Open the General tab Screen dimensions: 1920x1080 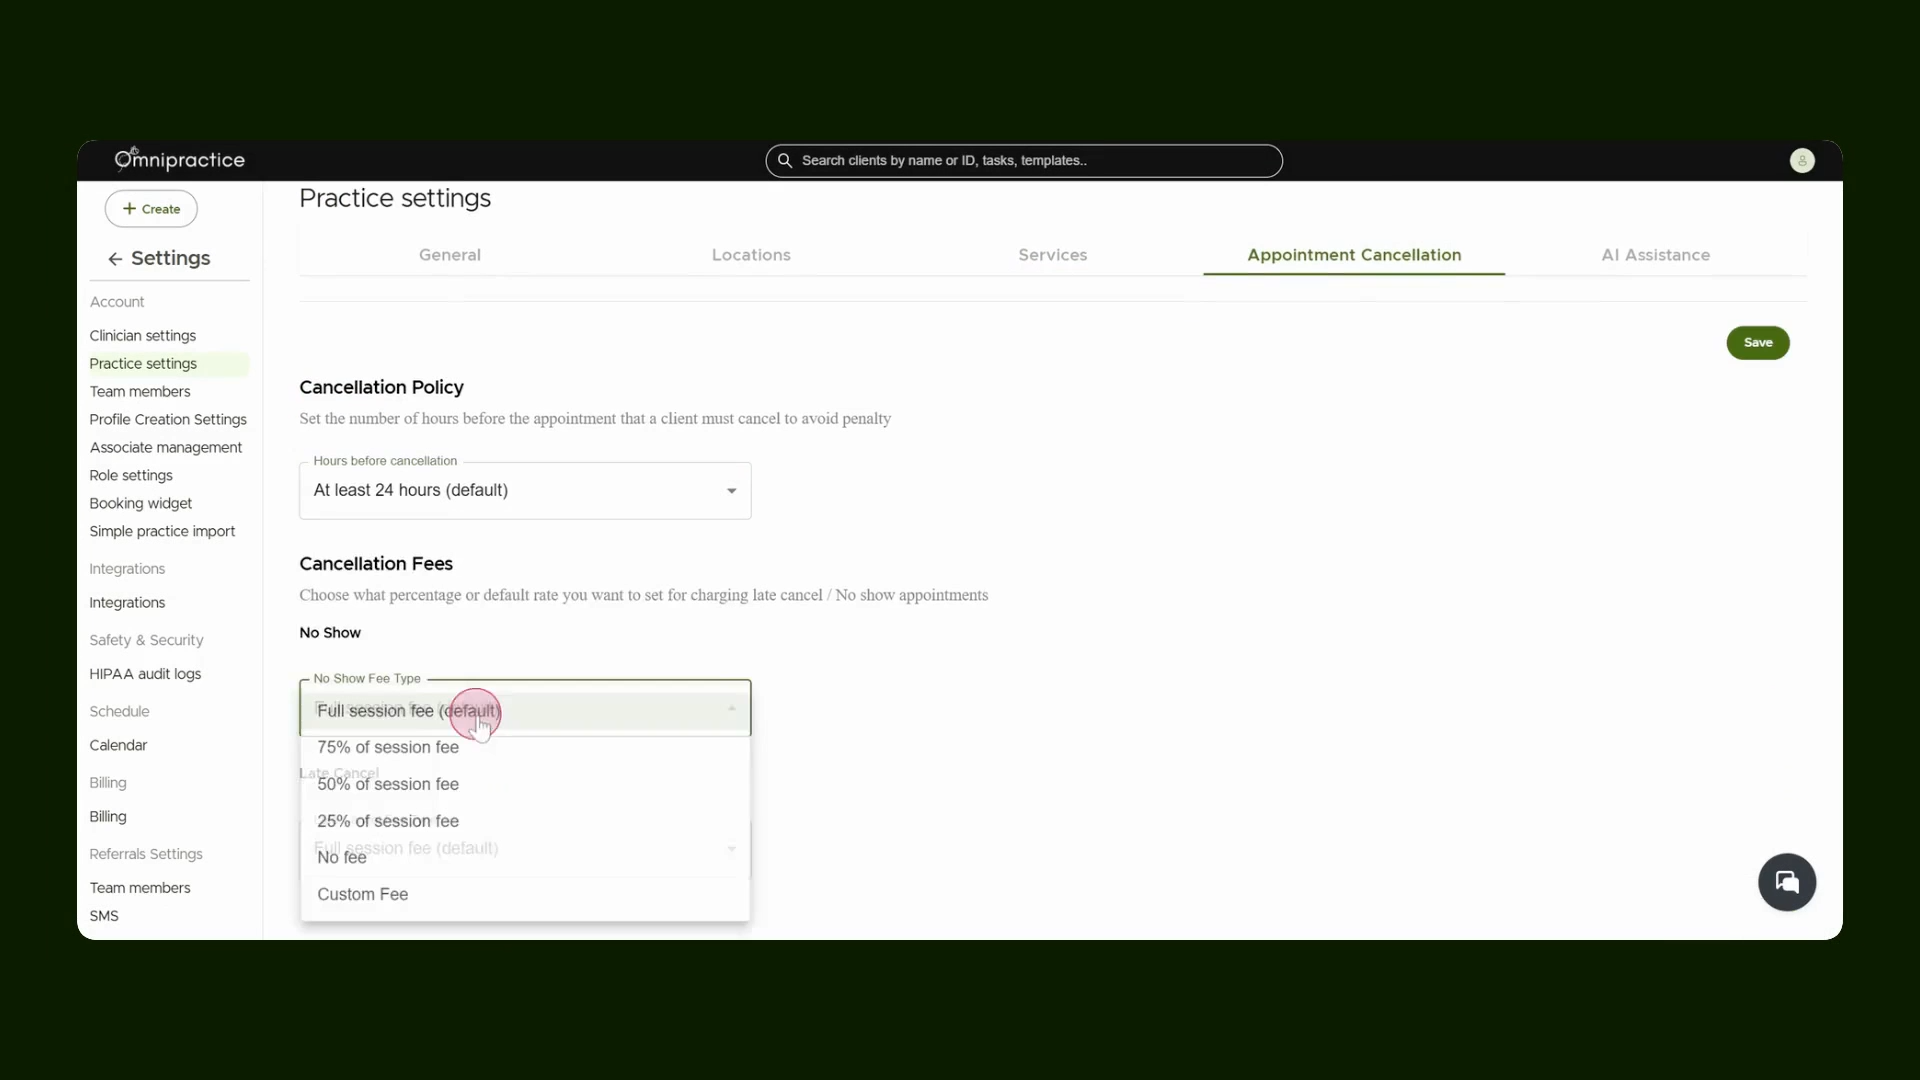click(x=450, y=255)
